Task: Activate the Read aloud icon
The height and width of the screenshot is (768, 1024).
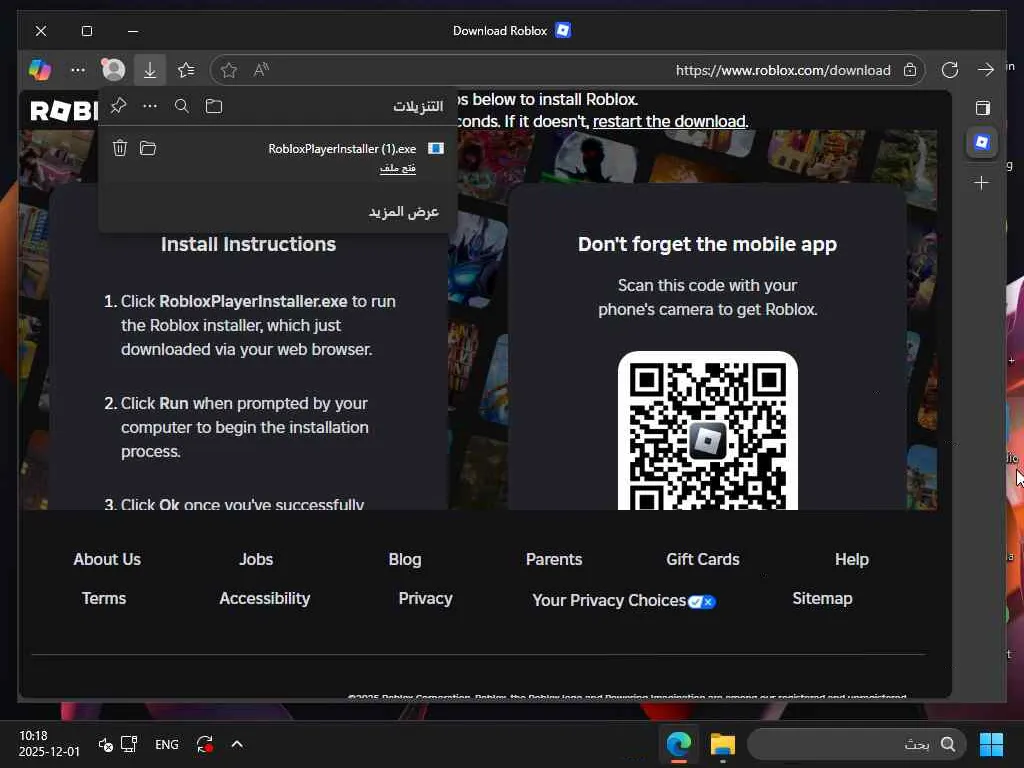Action: click(x=261, y=70)
